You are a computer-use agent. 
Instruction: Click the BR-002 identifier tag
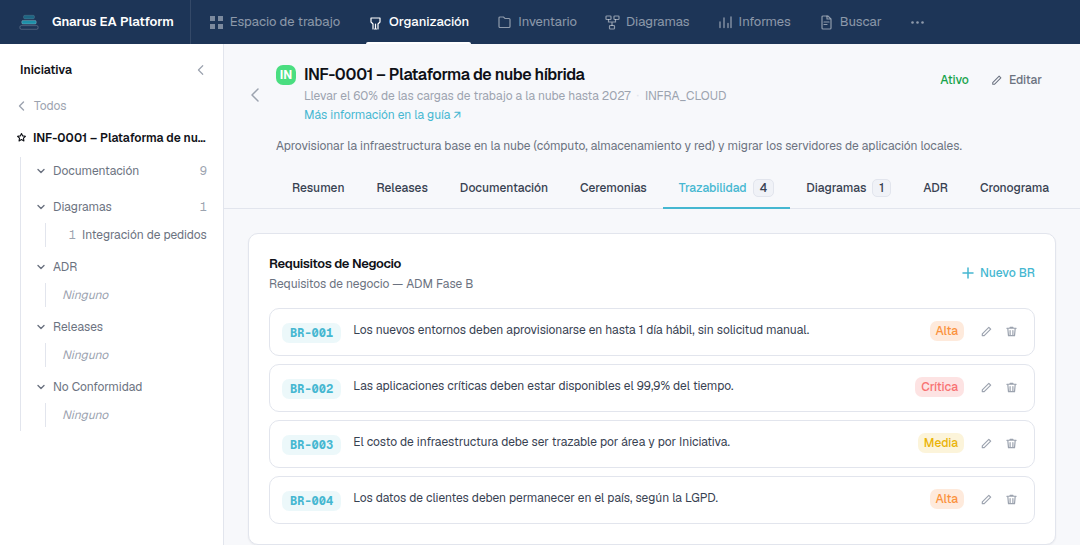coord(311,389)
